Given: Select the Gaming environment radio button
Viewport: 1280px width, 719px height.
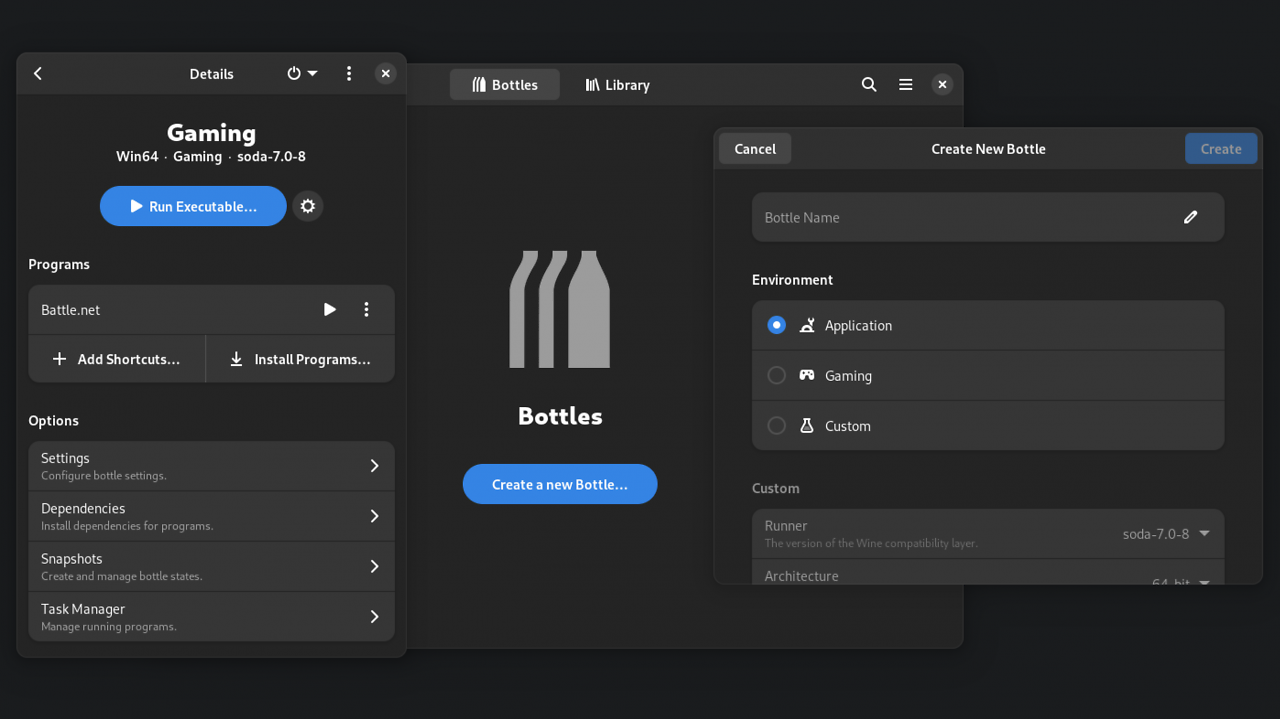Looking at the screenshot, I should pos(776,376).
